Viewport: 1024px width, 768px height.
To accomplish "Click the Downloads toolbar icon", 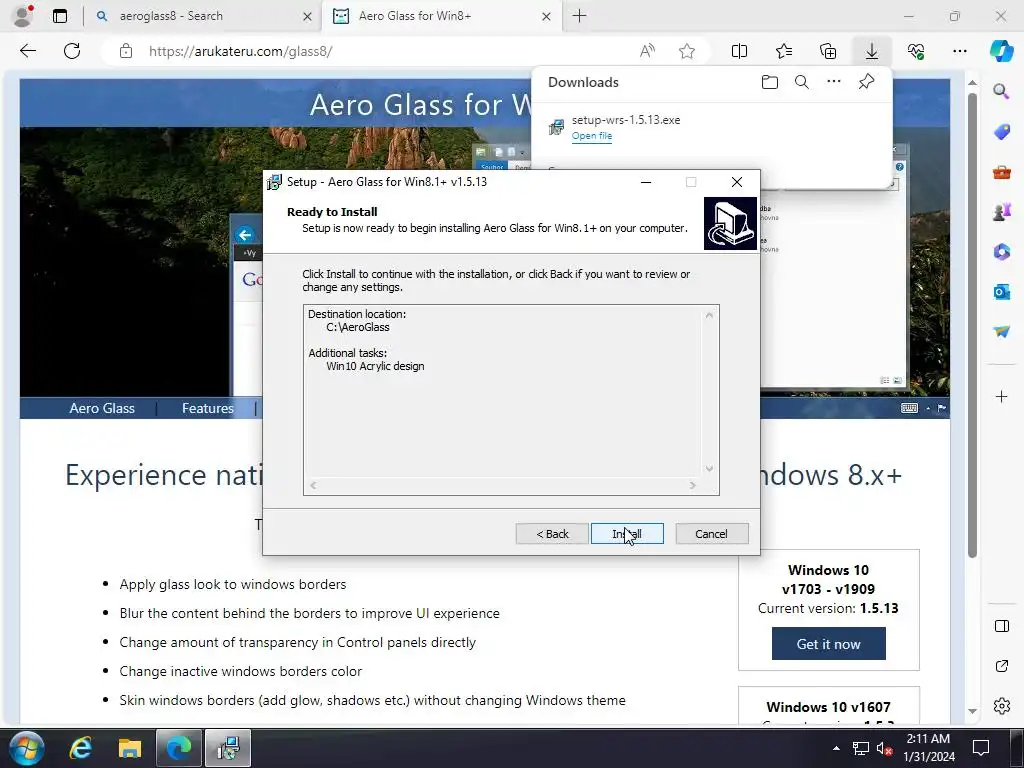I will point(872,51).
